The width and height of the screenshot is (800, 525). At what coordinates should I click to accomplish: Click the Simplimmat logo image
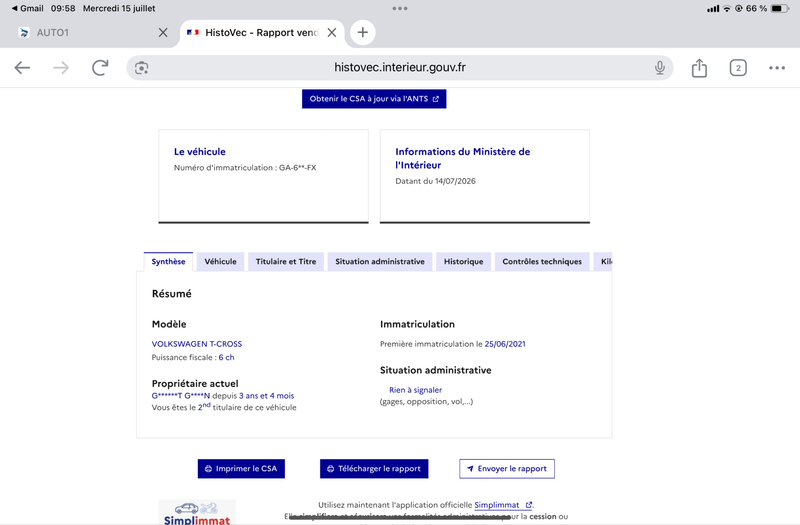(197, 512)
